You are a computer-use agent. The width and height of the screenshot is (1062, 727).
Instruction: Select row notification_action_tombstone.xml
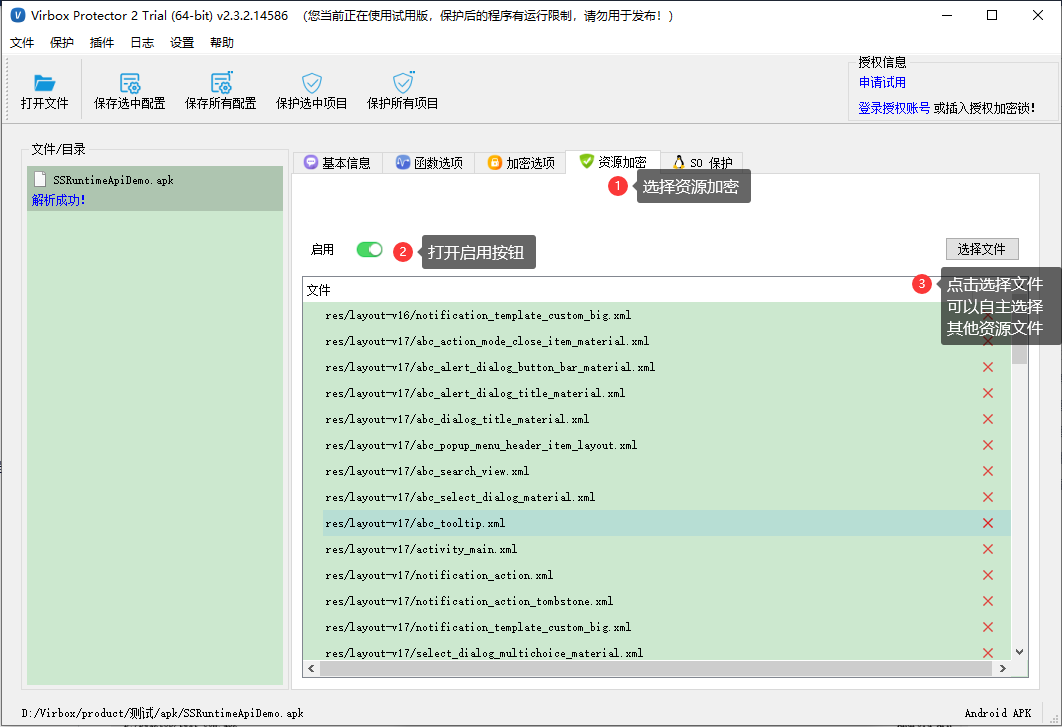pos(666,601)
